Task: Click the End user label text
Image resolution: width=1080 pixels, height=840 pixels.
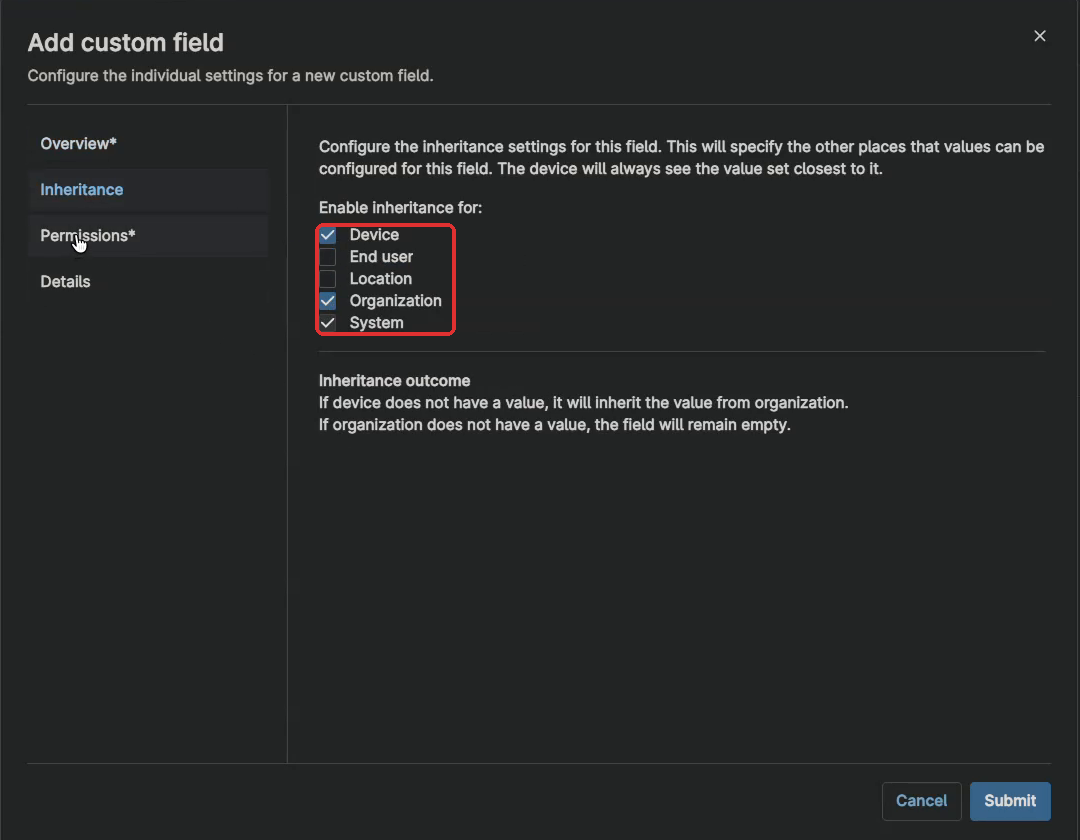Action: (381, 257)
